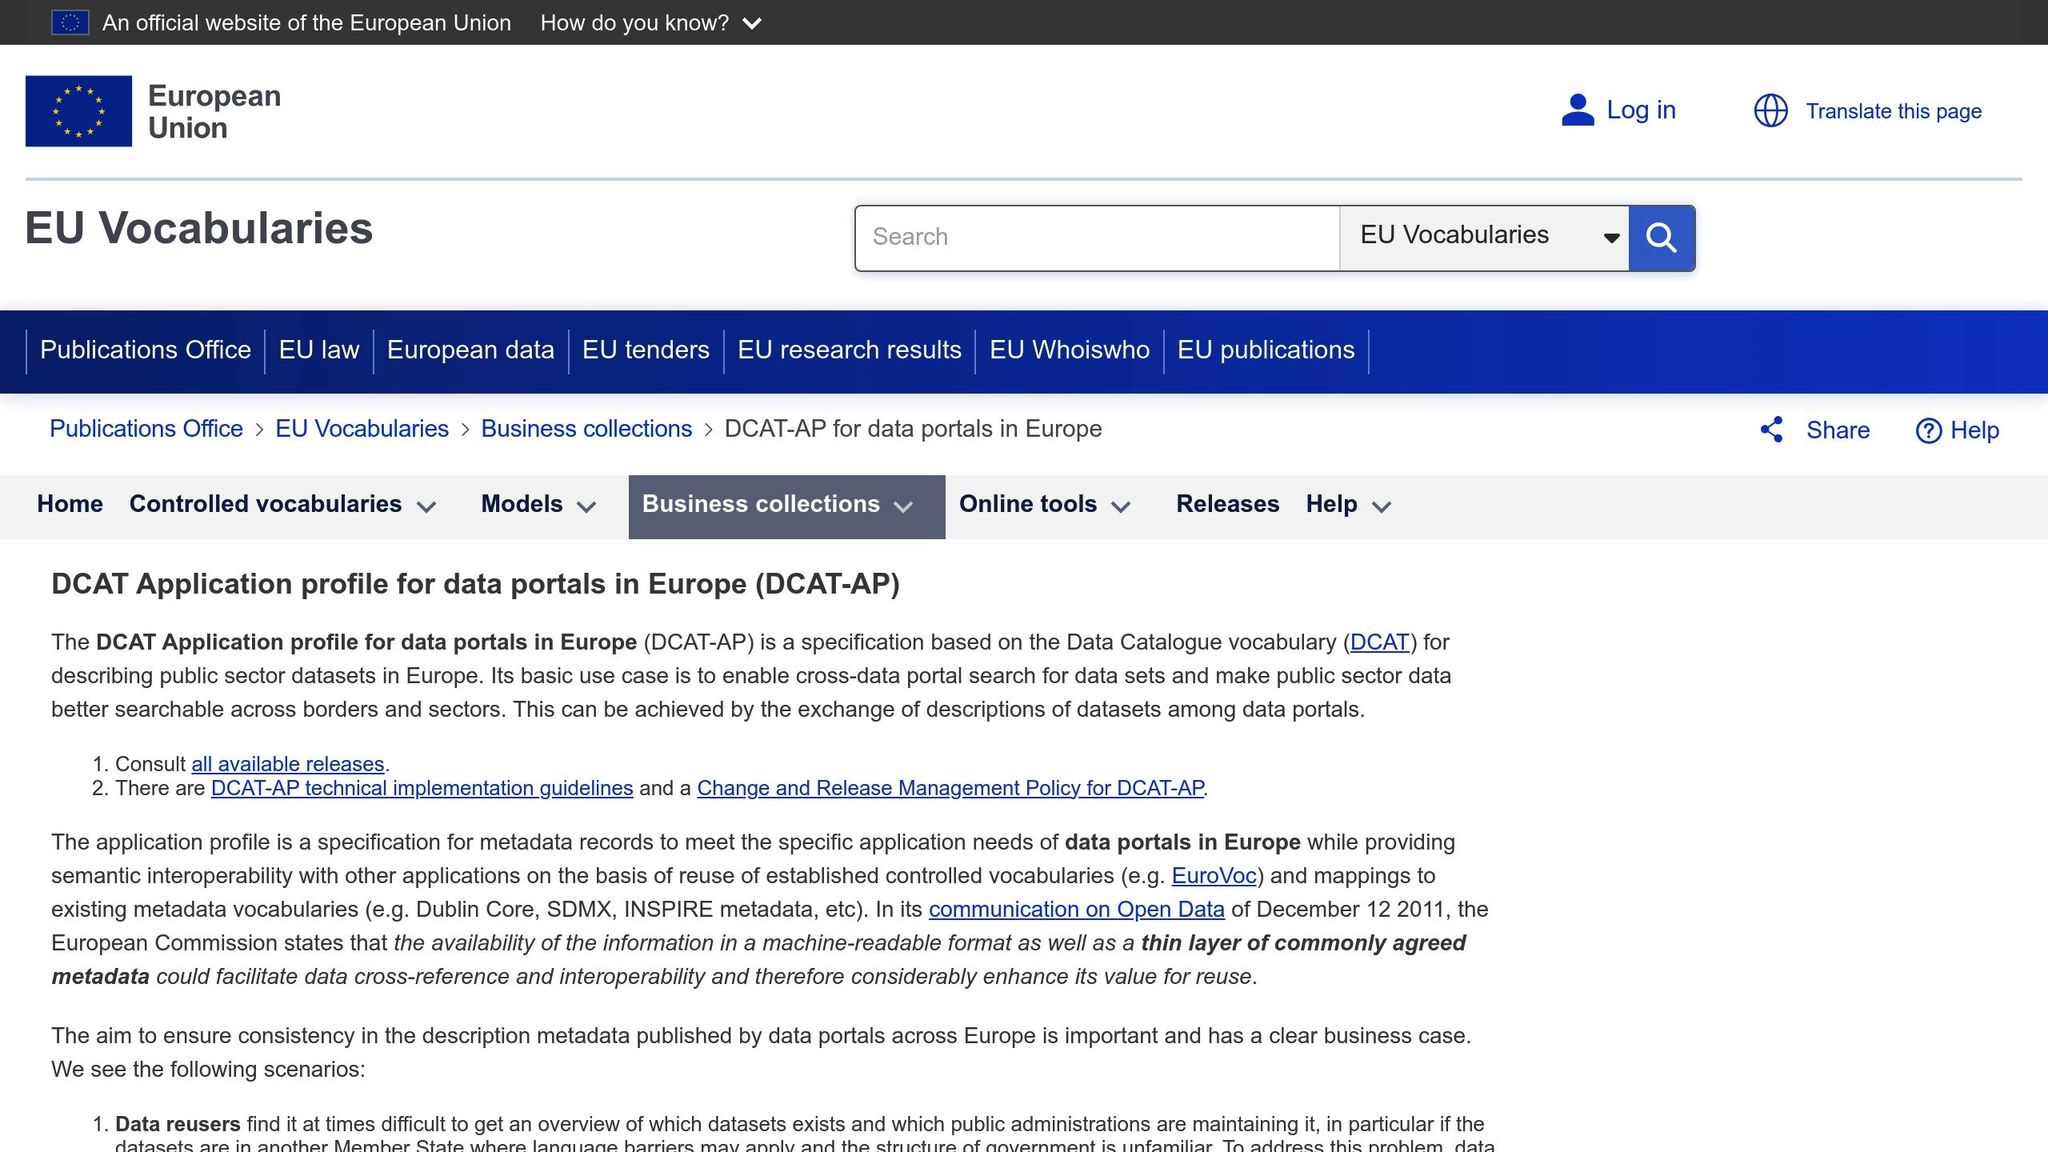Click the Log in user icon
Screen dimensions: 2048x1152
[x=1577, y=110]
